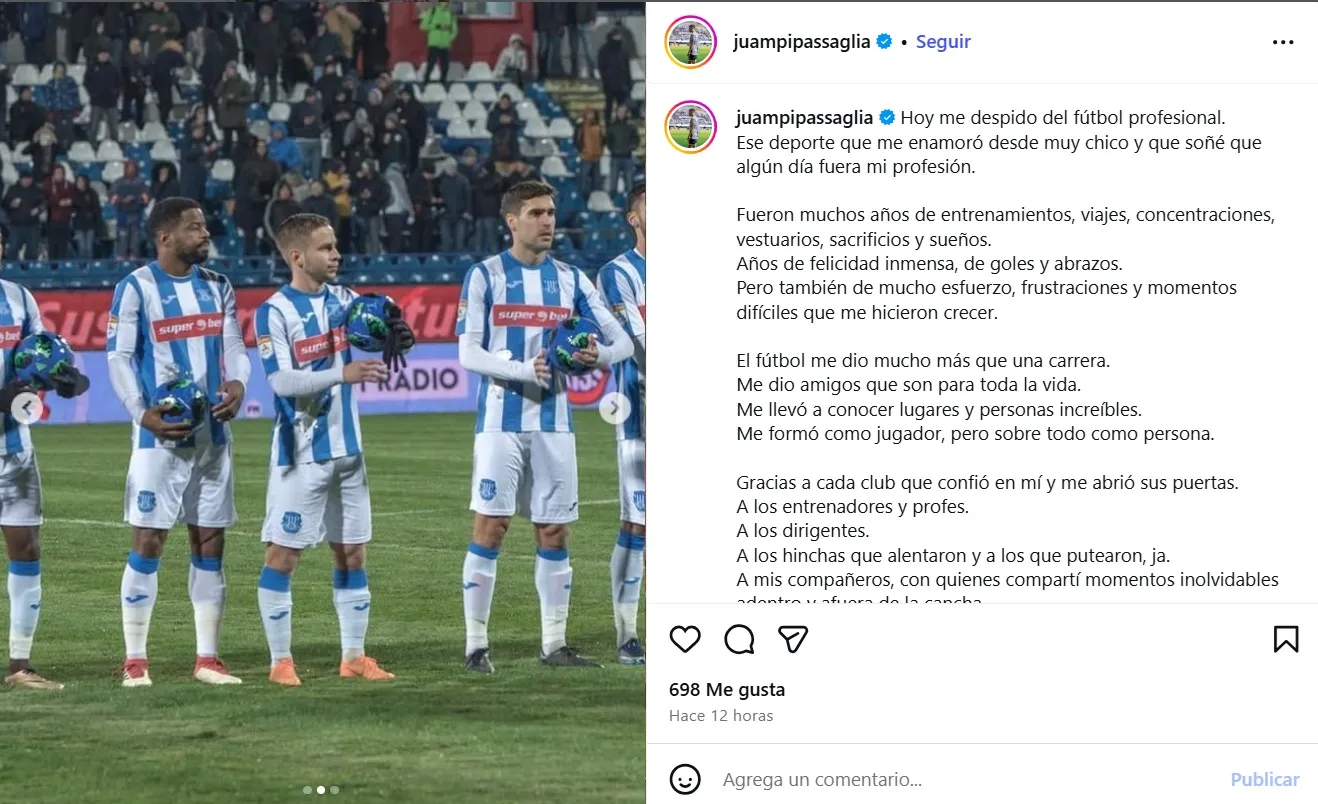This screenshot has width=1318, height=804.
Task: Select the third carousel dot indicator
Action: (x=334, y=790)
